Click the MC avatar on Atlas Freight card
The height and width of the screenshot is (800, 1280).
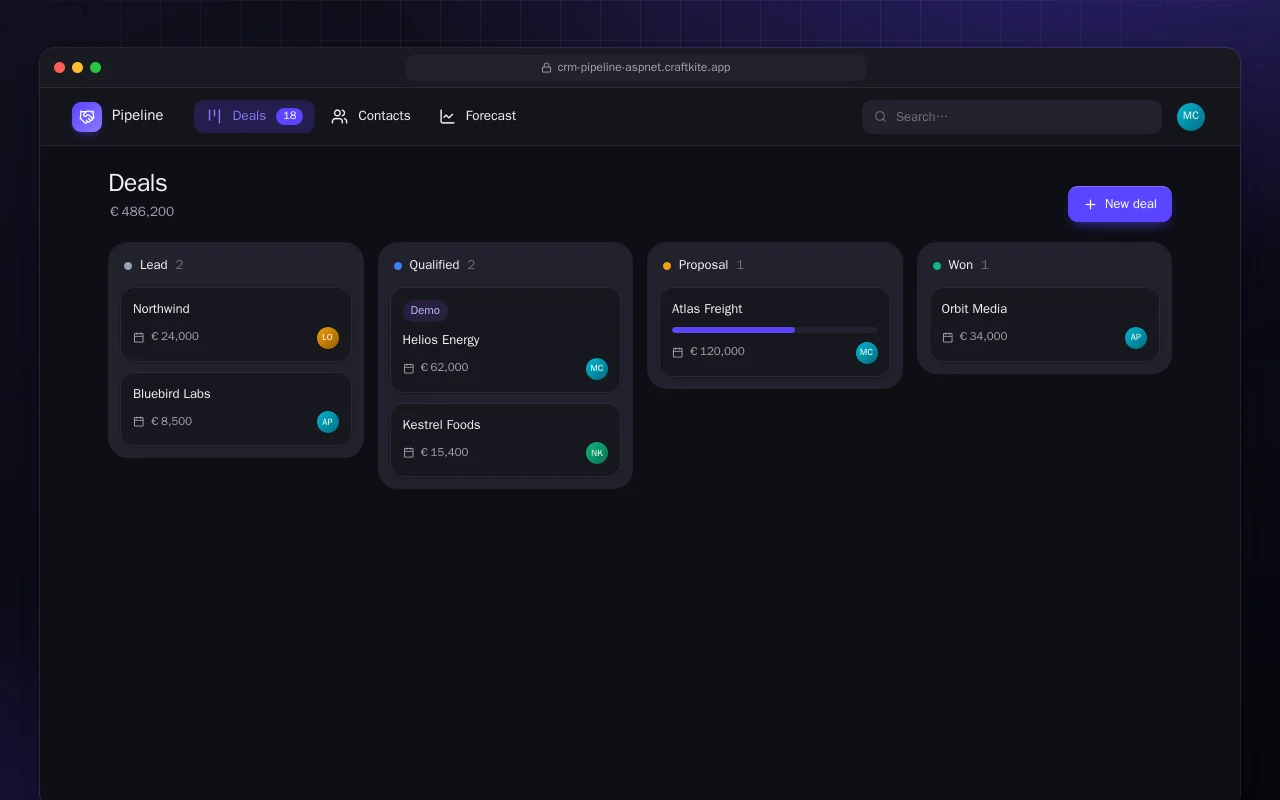pyautogui.click(x=867, y=352)
